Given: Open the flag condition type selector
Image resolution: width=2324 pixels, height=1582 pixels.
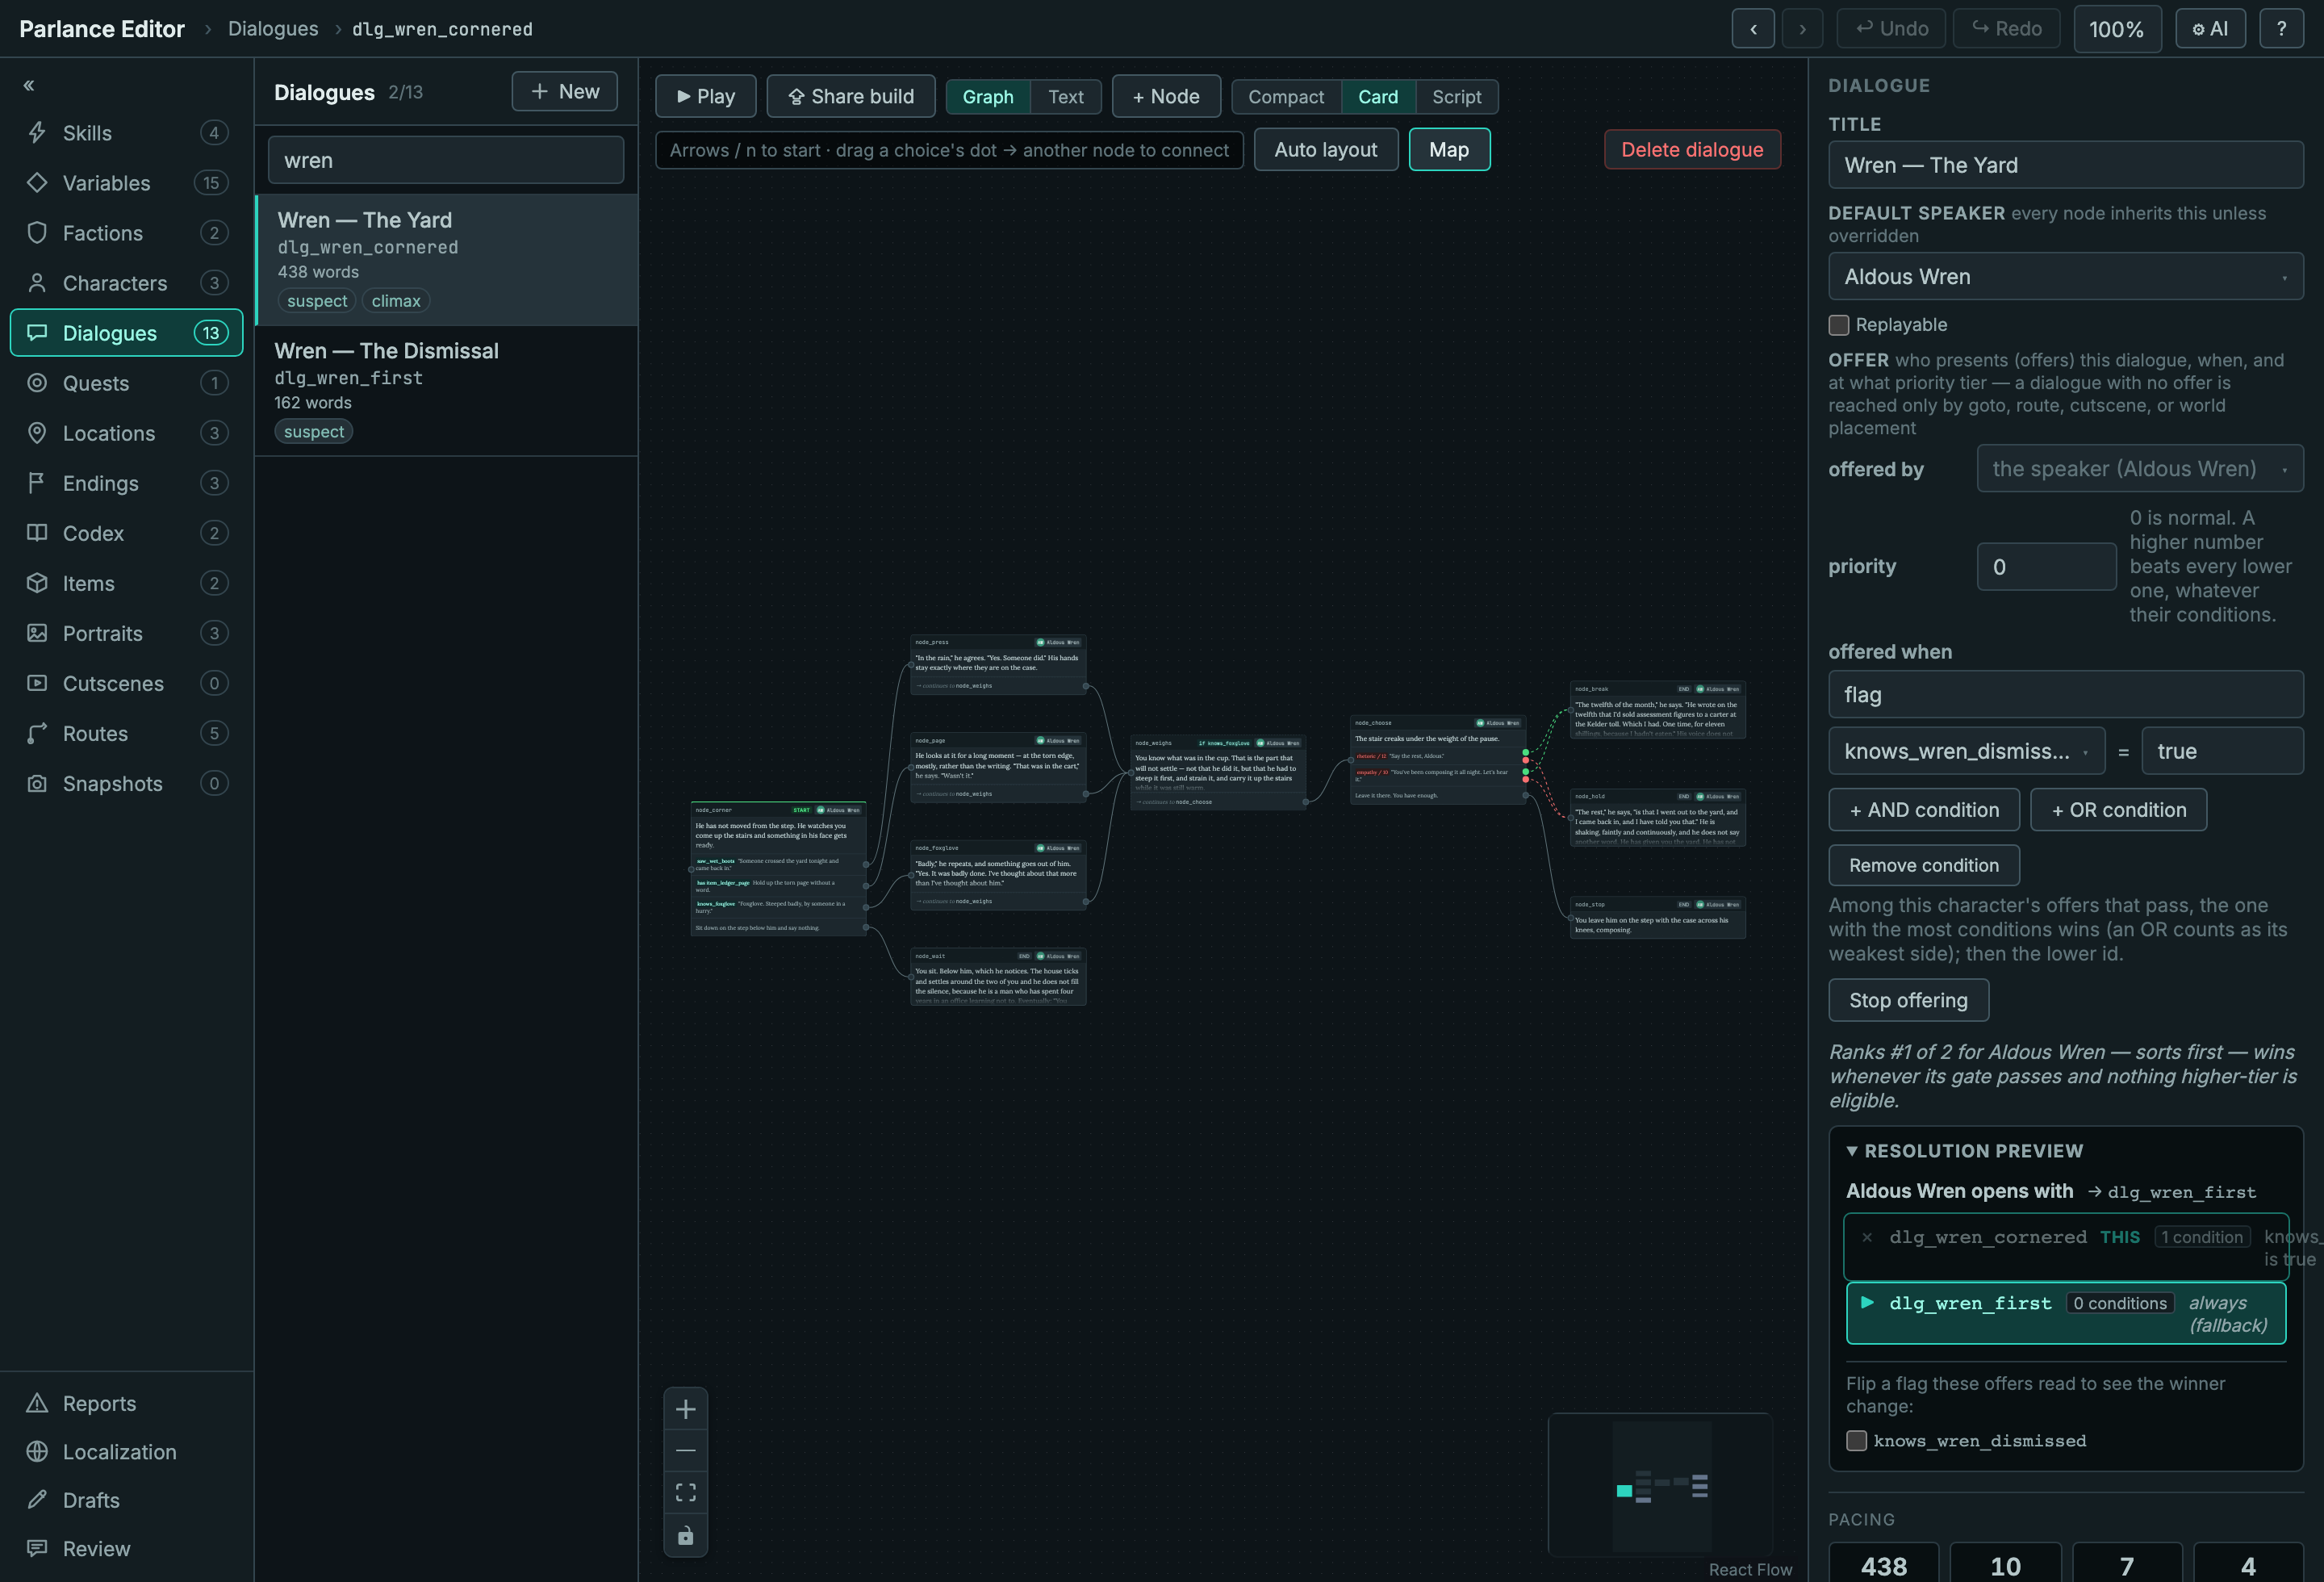Looking at the screenshot, I should [x=2065, y=694].
